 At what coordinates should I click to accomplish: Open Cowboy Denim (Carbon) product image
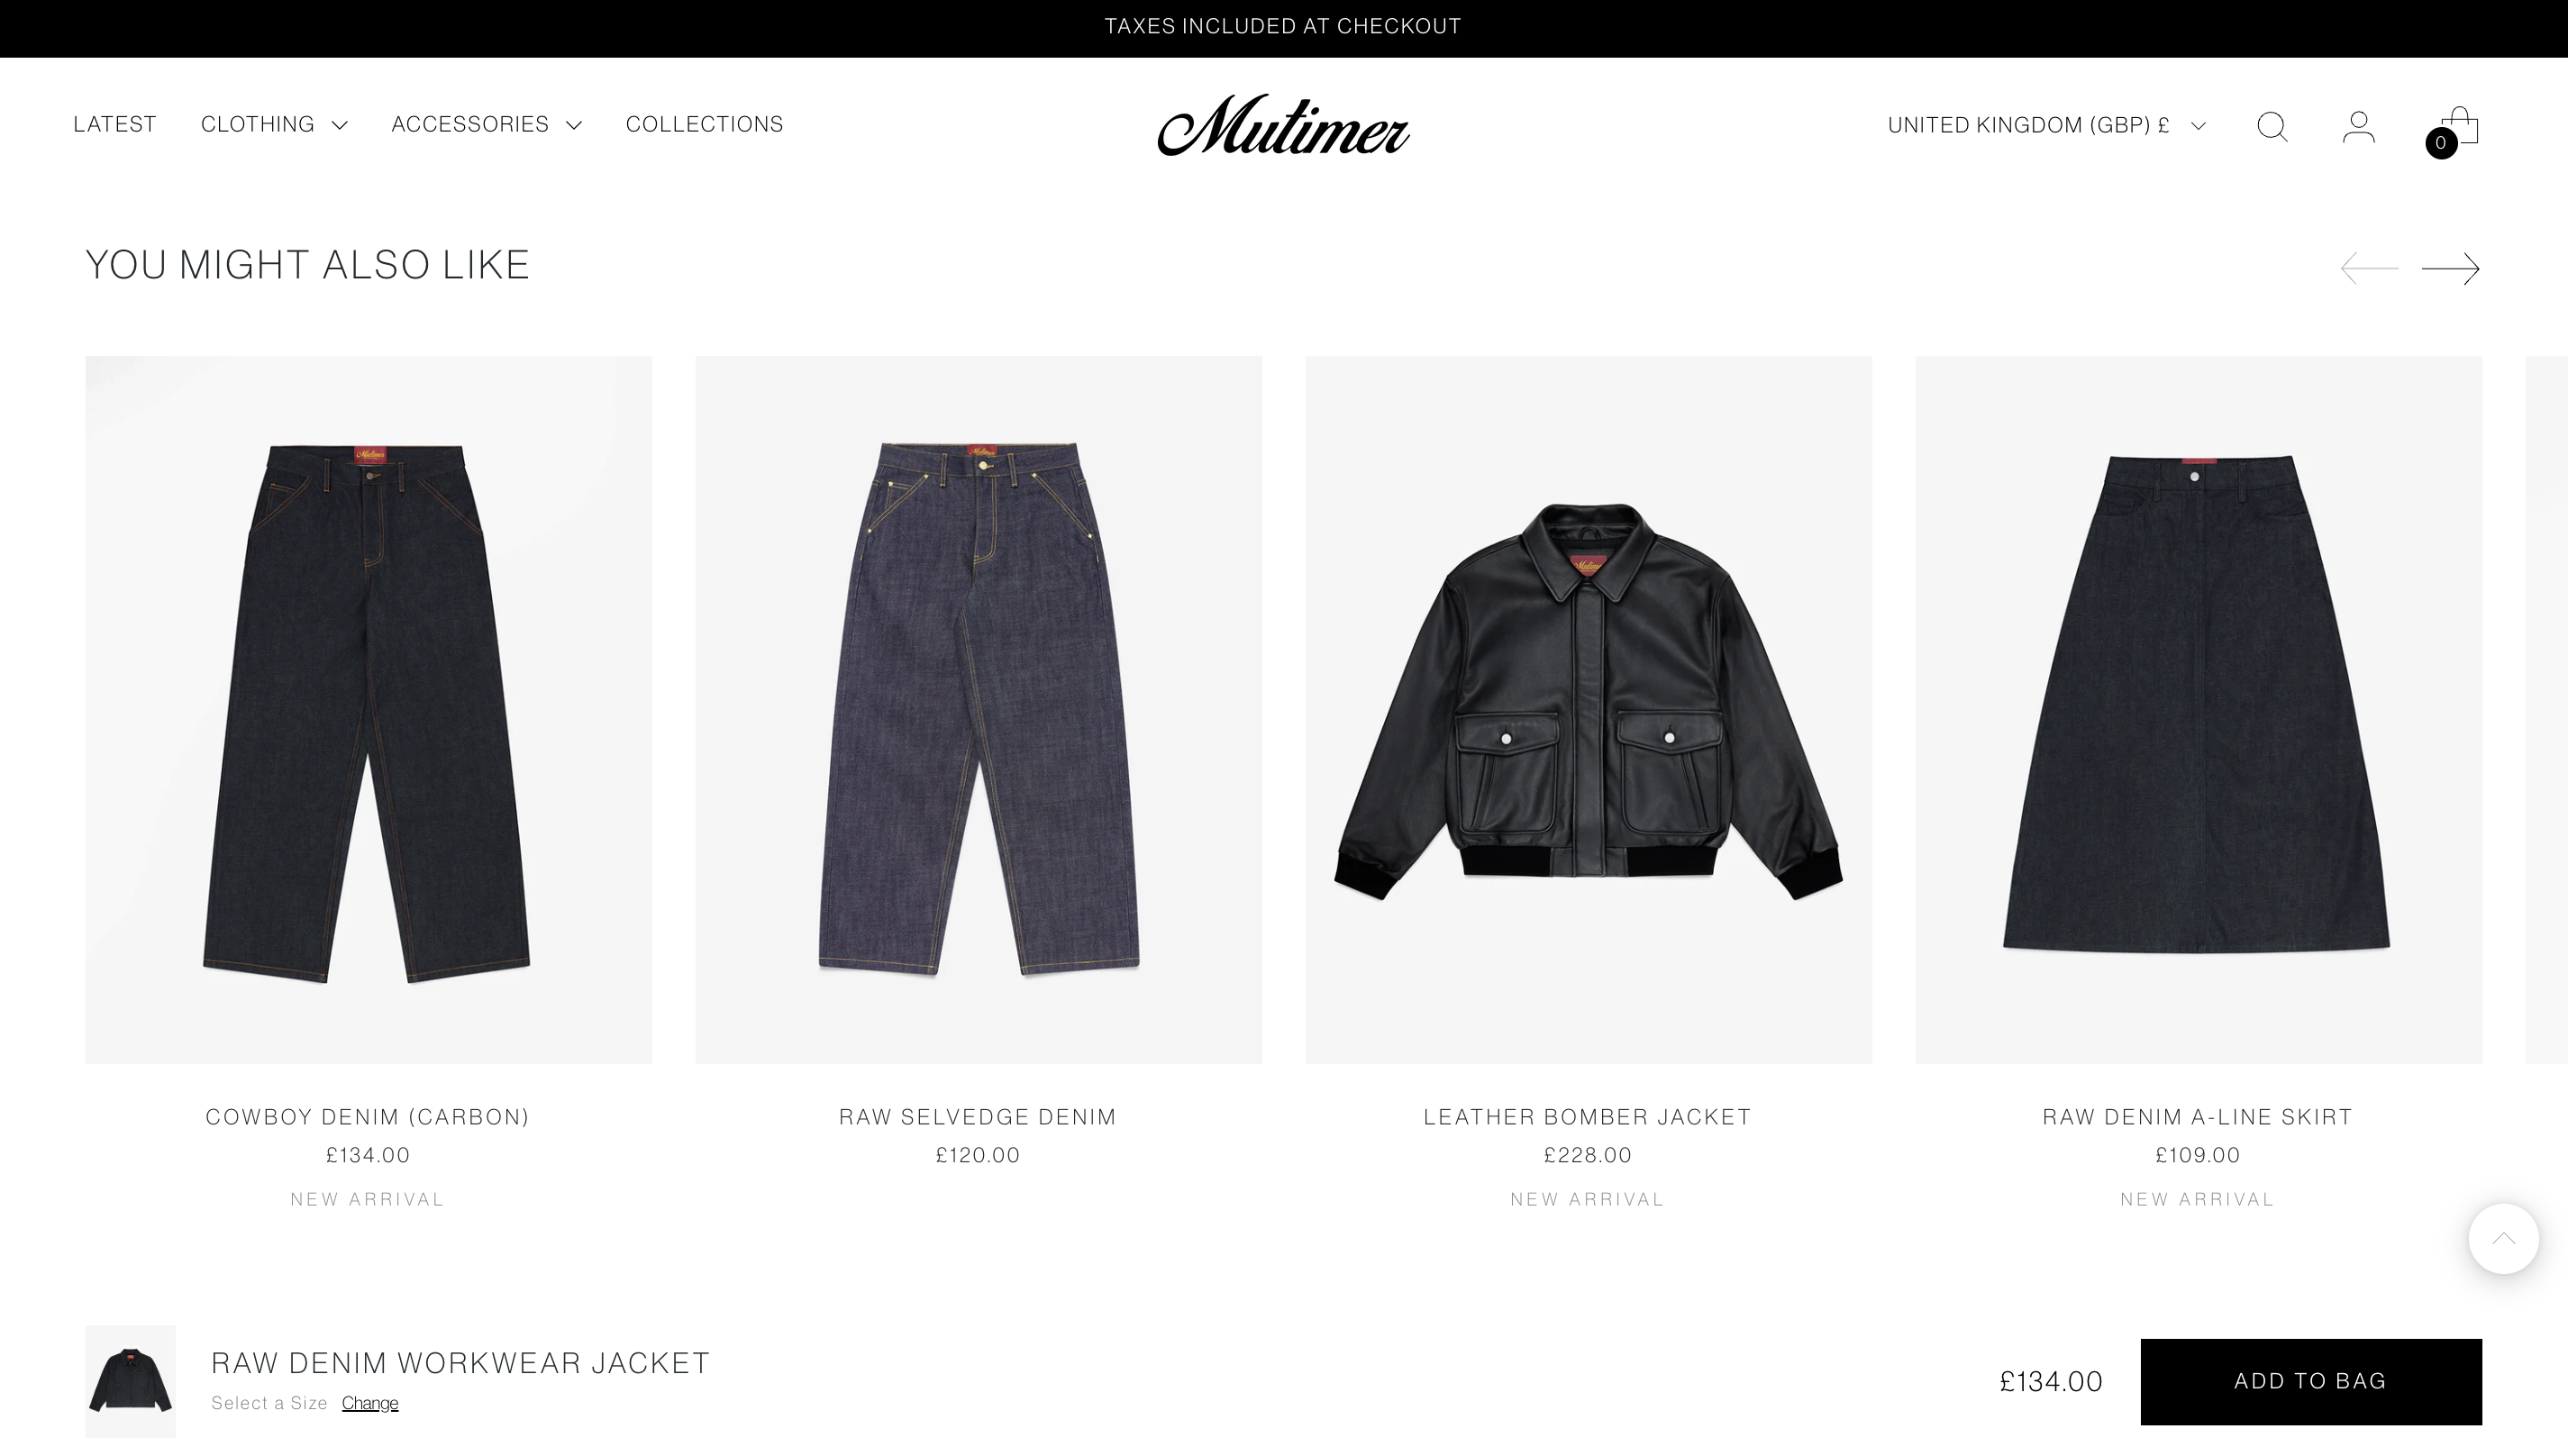pyautogui.click(x=369, y=709)
